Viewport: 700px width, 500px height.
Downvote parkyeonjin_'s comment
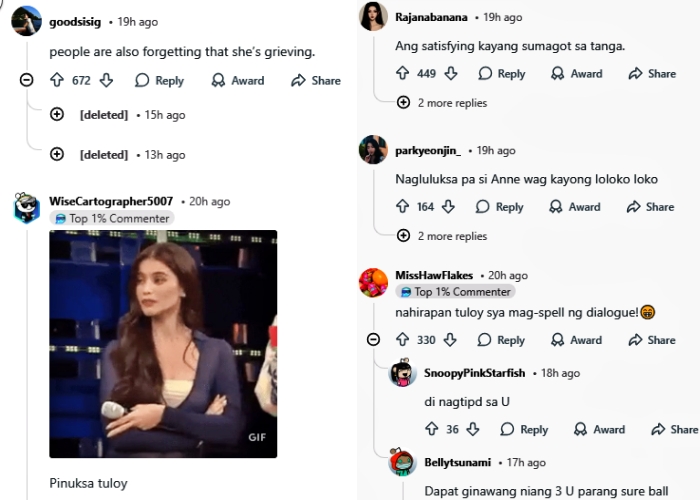[x=448, y=207]
